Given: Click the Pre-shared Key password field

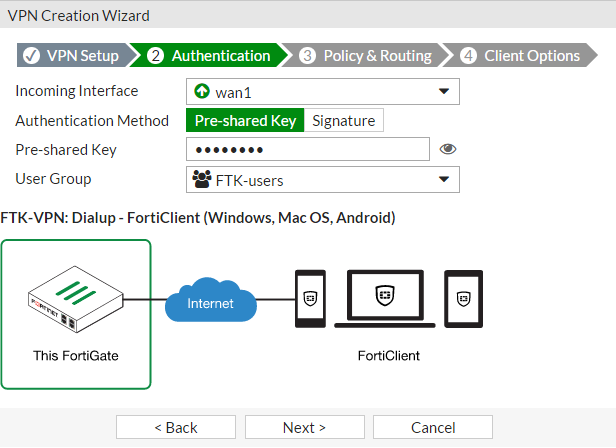Looking at the screenshot, I should 308,149.
